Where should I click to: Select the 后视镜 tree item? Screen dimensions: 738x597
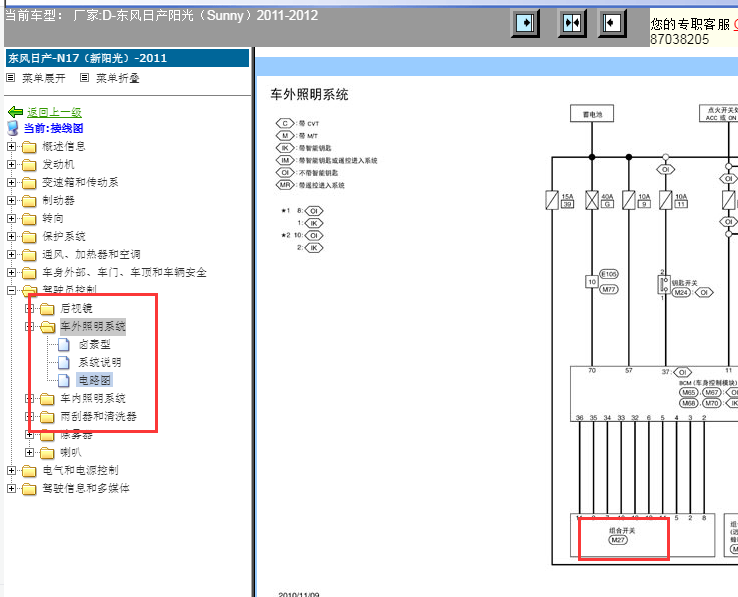click(77, 308)
